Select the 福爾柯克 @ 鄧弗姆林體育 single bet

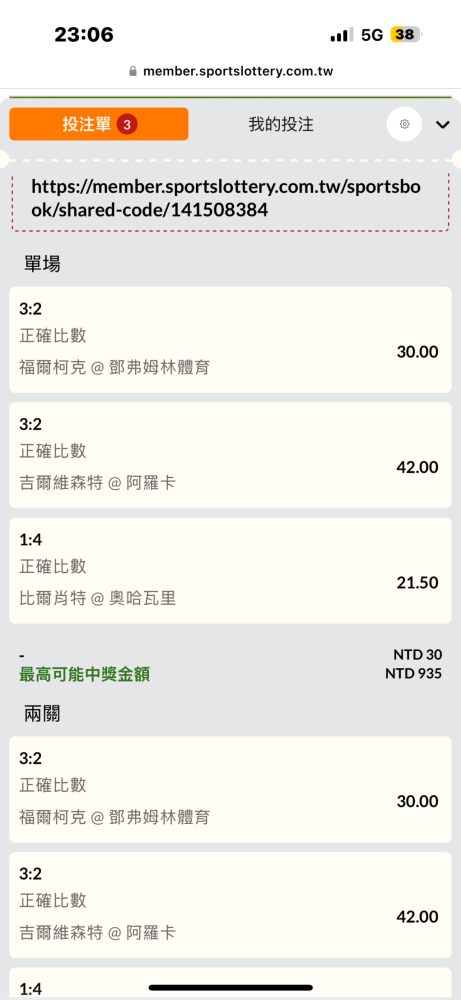point(230,340)
